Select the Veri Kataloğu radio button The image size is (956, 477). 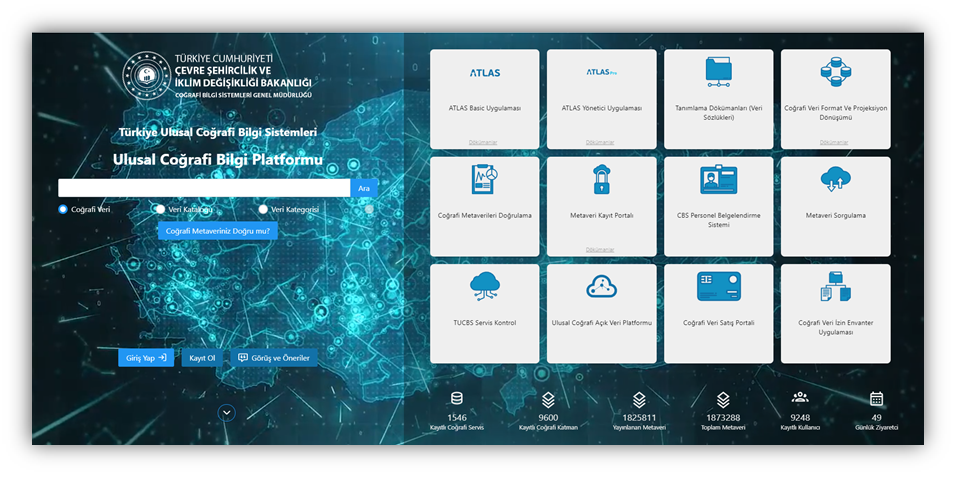point(160,209)
